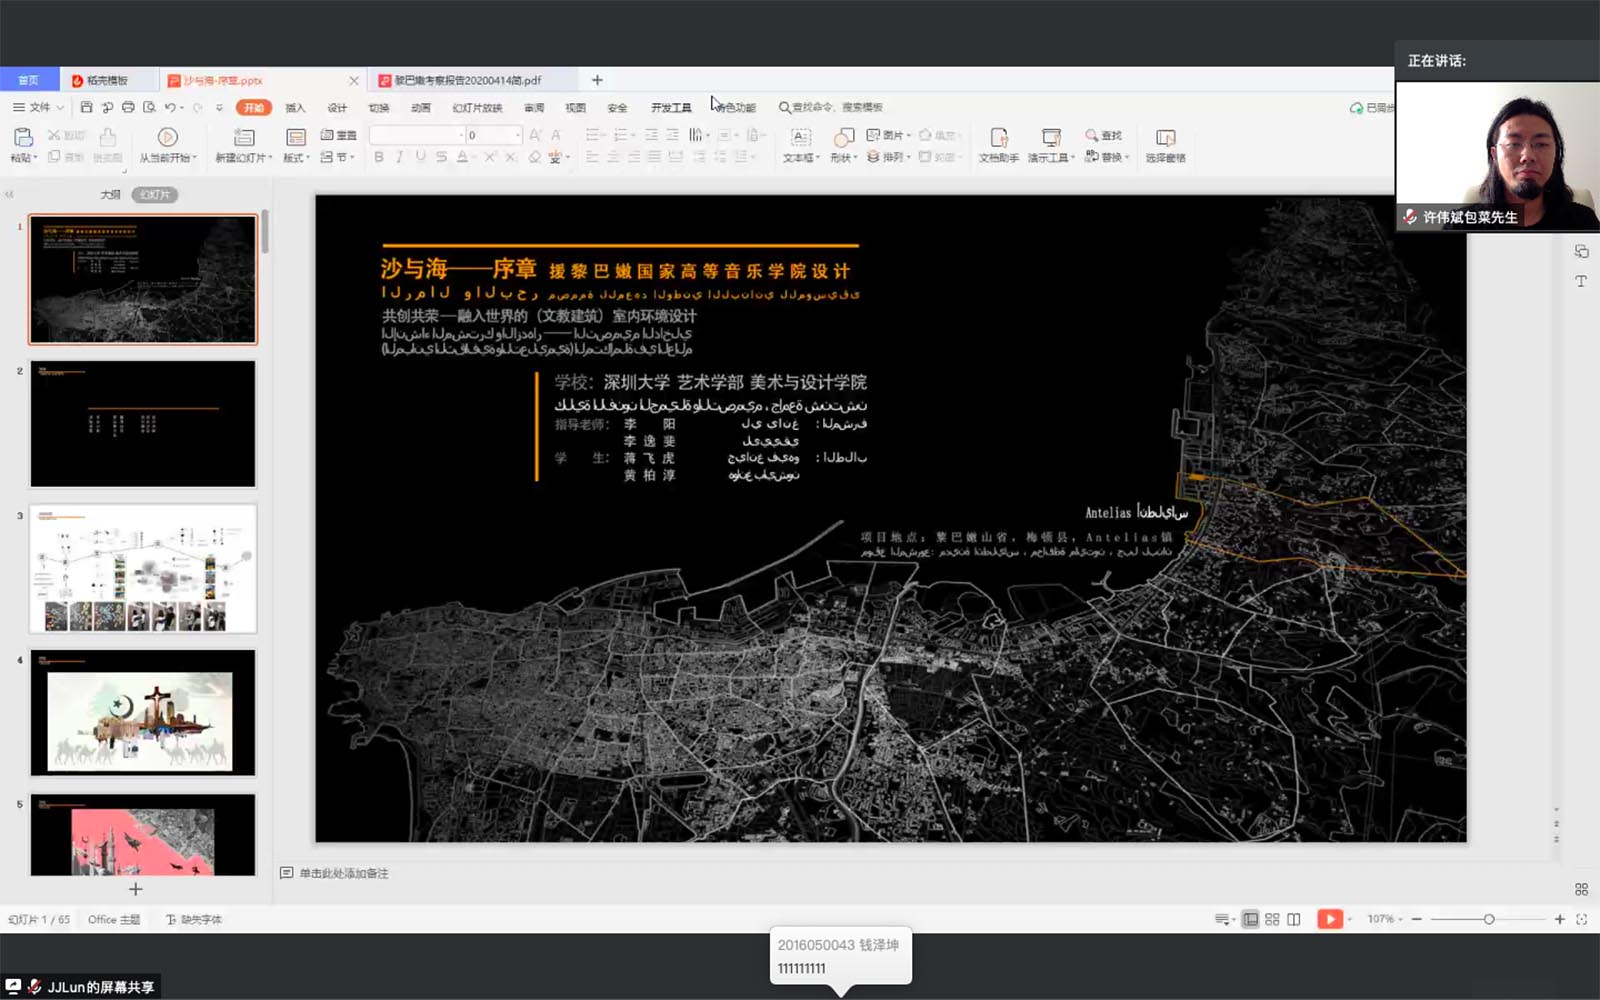
Task: Start slideshow with red play button
Action: [1329, 919]
